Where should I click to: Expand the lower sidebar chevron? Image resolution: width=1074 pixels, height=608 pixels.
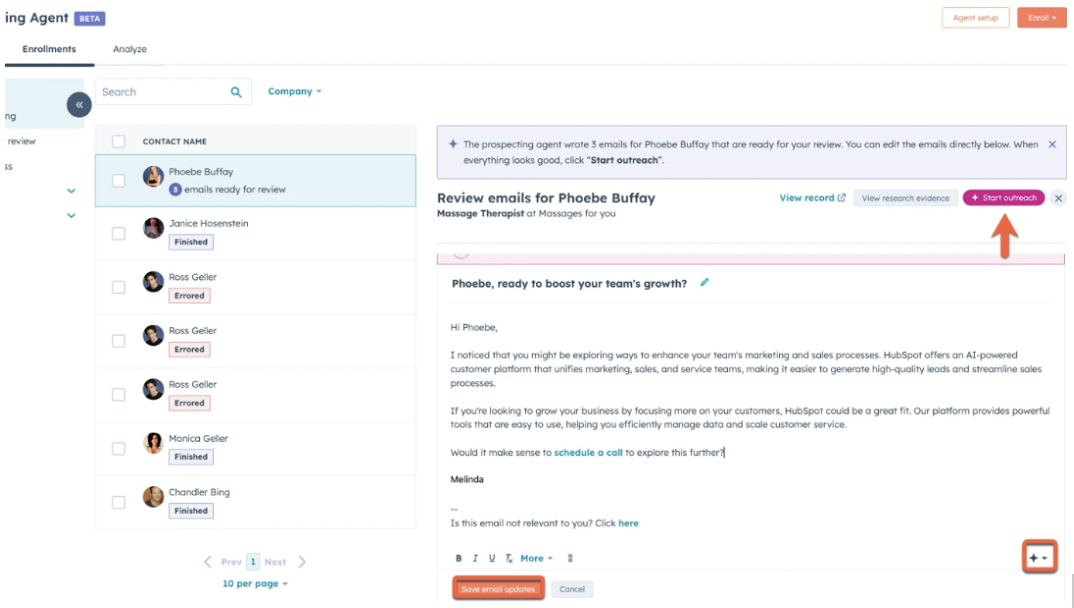(71, 215)
